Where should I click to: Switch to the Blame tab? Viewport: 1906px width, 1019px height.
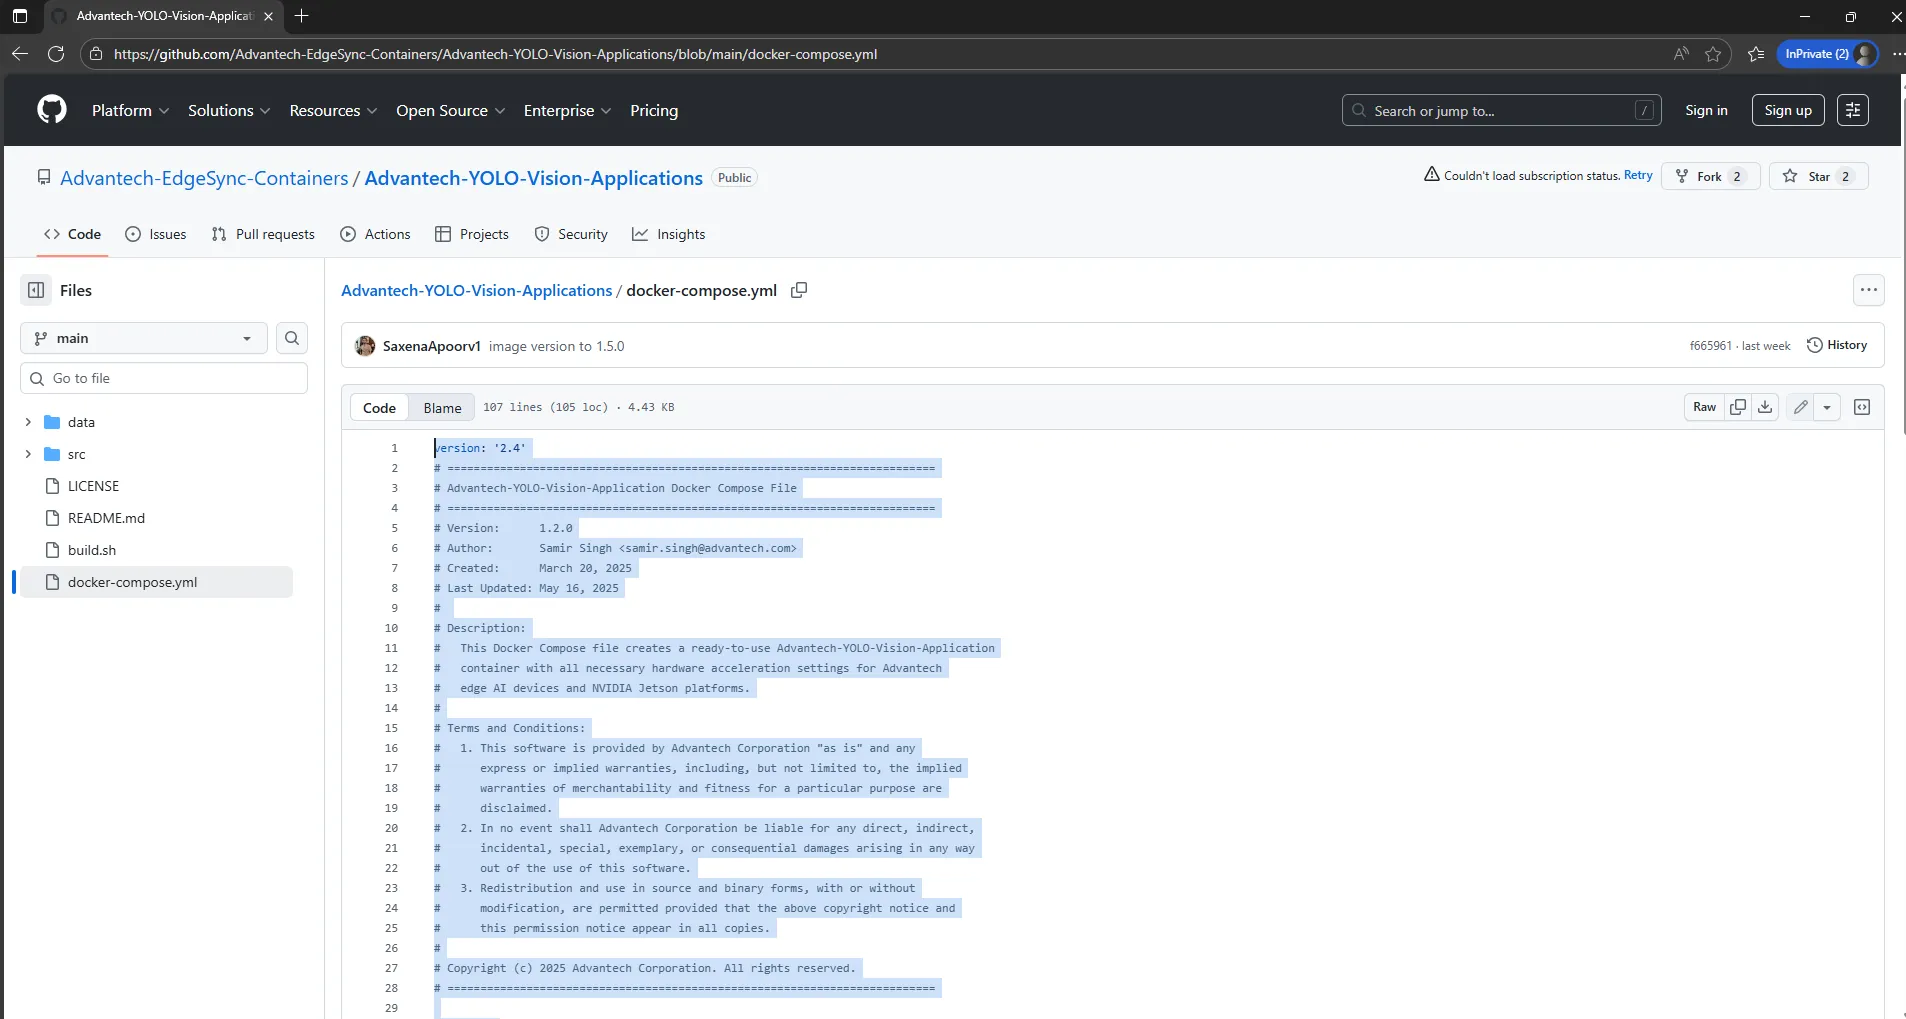pos(442,407)
